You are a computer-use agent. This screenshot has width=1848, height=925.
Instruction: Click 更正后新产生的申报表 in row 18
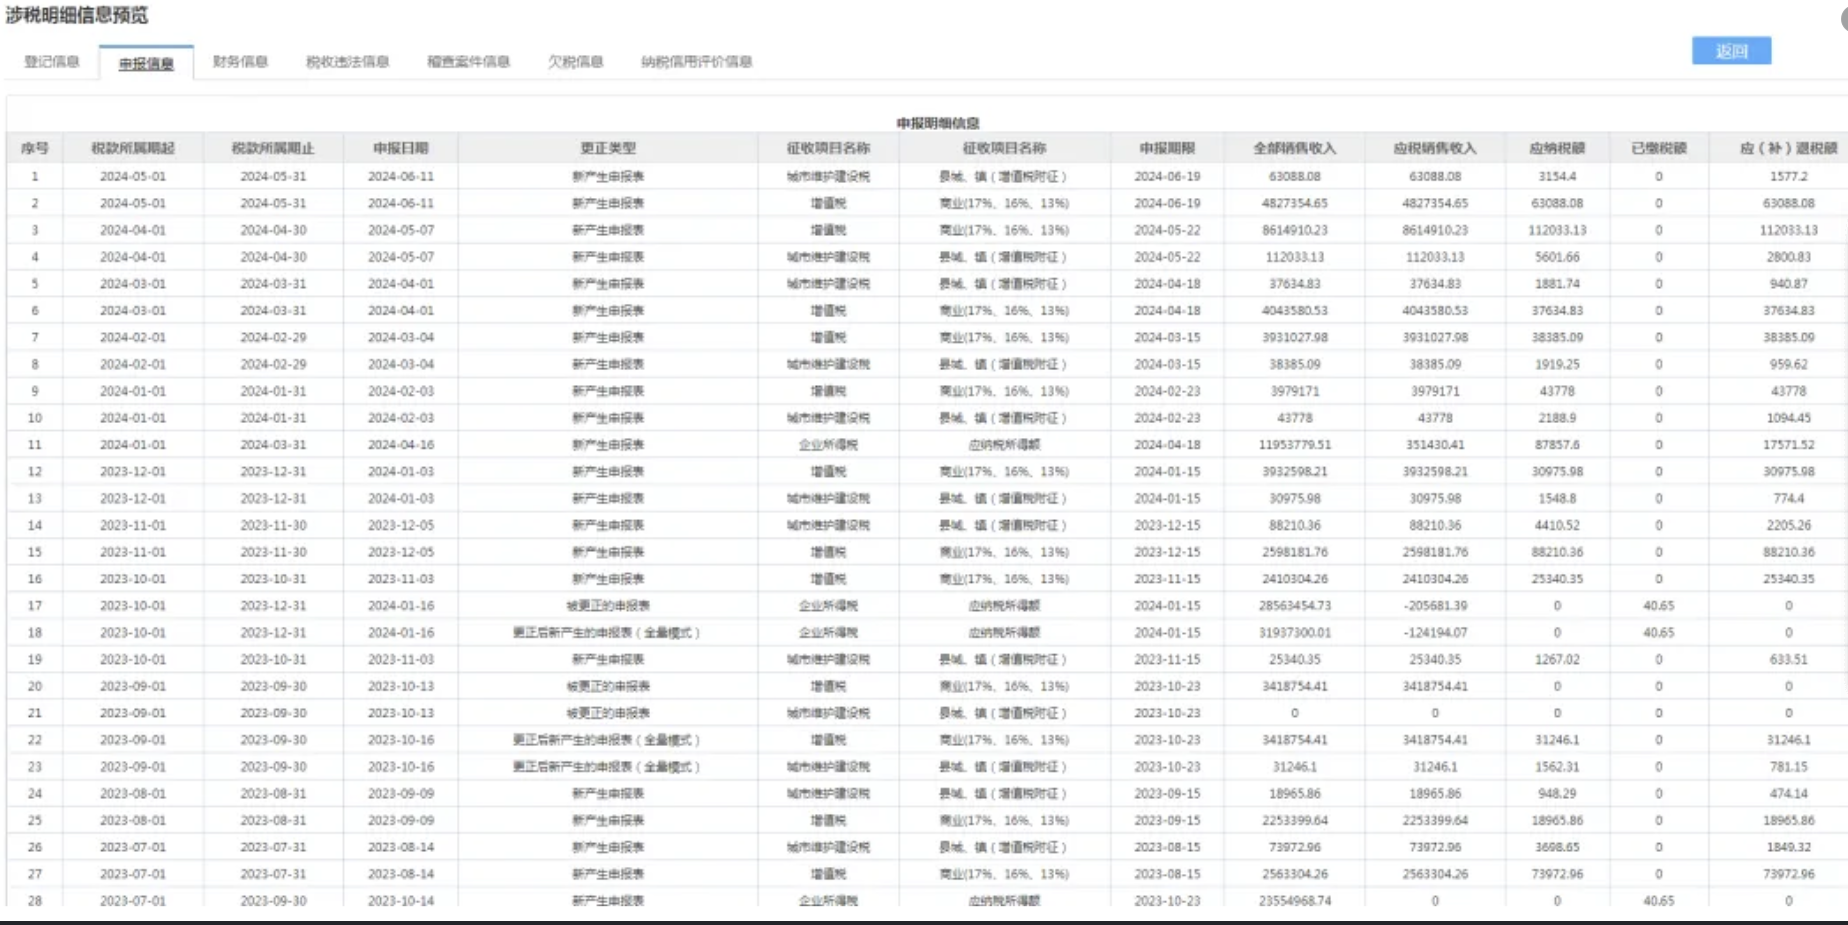click(606, 633)
